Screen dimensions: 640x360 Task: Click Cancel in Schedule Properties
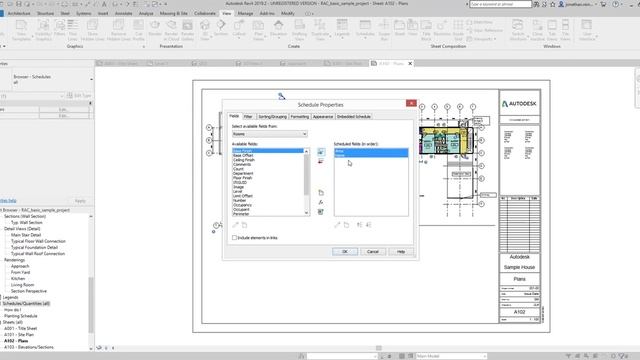pos(373,251)
